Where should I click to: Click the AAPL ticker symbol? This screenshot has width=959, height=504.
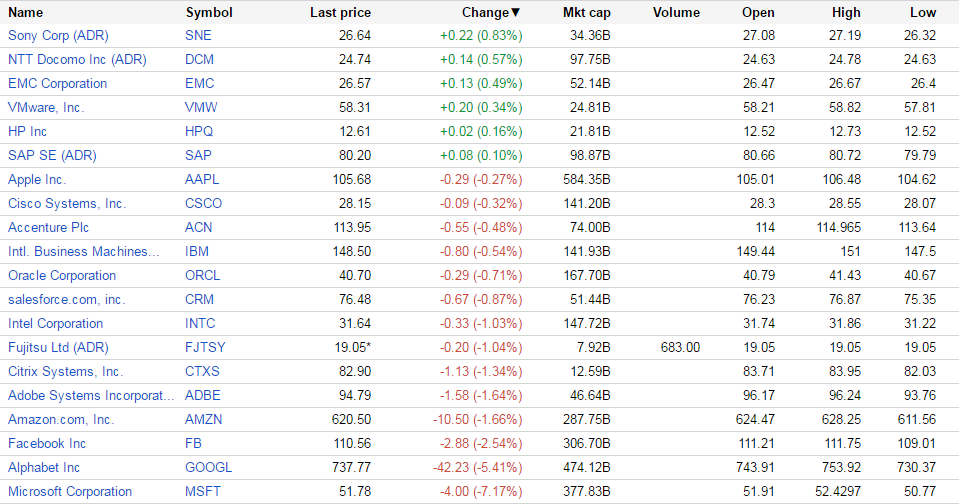click(202, 179)
